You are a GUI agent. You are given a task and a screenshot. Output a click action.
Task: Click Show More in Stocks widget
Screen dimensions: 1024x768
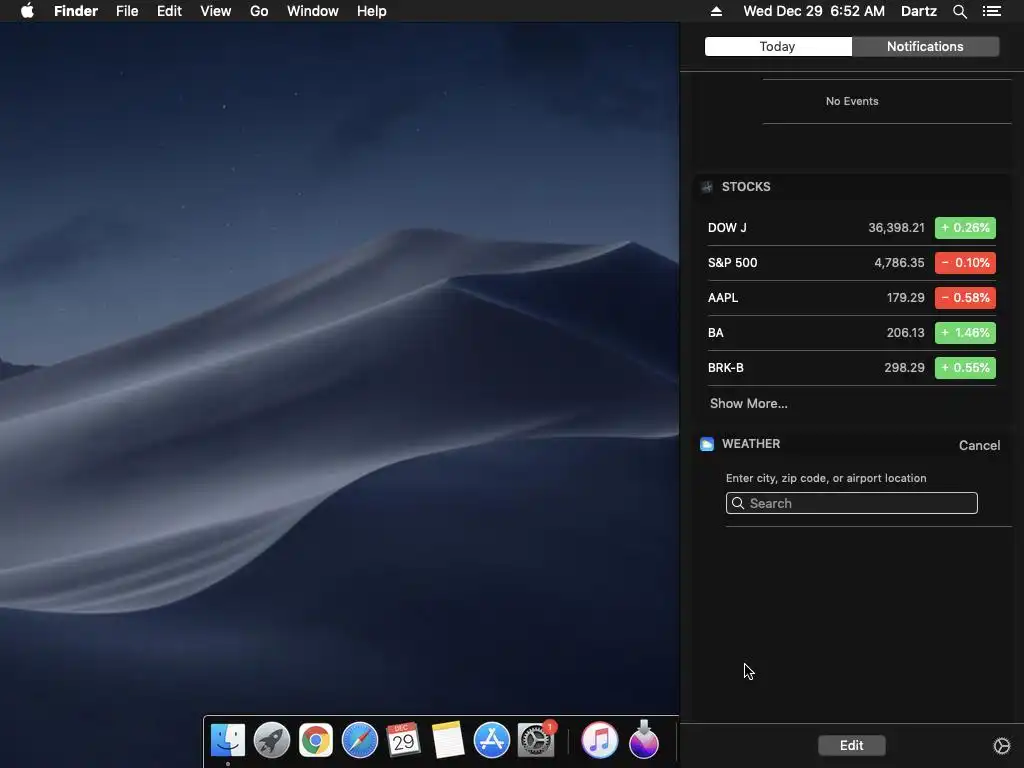[x=748, y=404]
